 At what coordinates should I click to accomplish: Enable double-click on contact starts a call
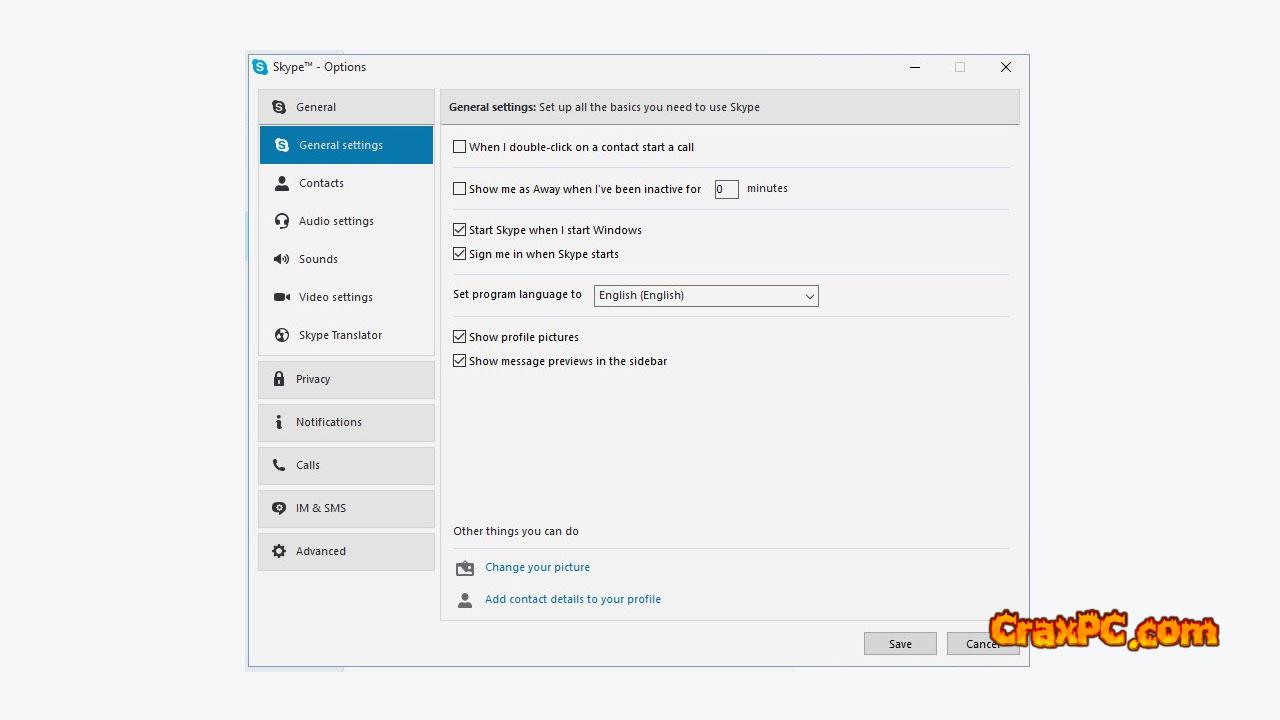point(460,147)
